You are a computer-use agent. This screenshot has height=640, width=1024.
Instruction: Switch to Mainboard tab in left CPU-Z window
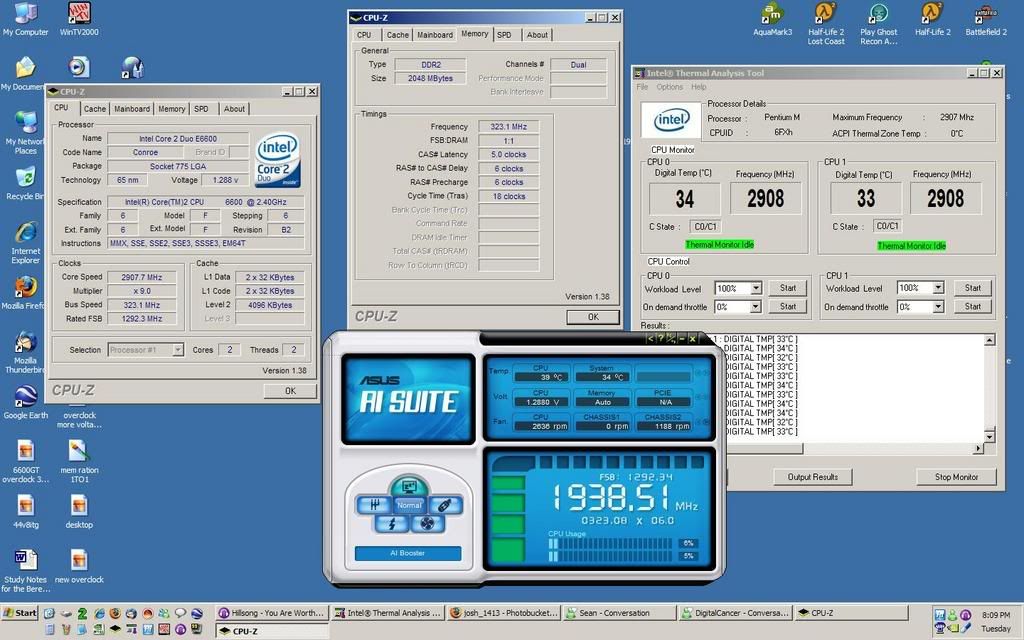[132, 109]
